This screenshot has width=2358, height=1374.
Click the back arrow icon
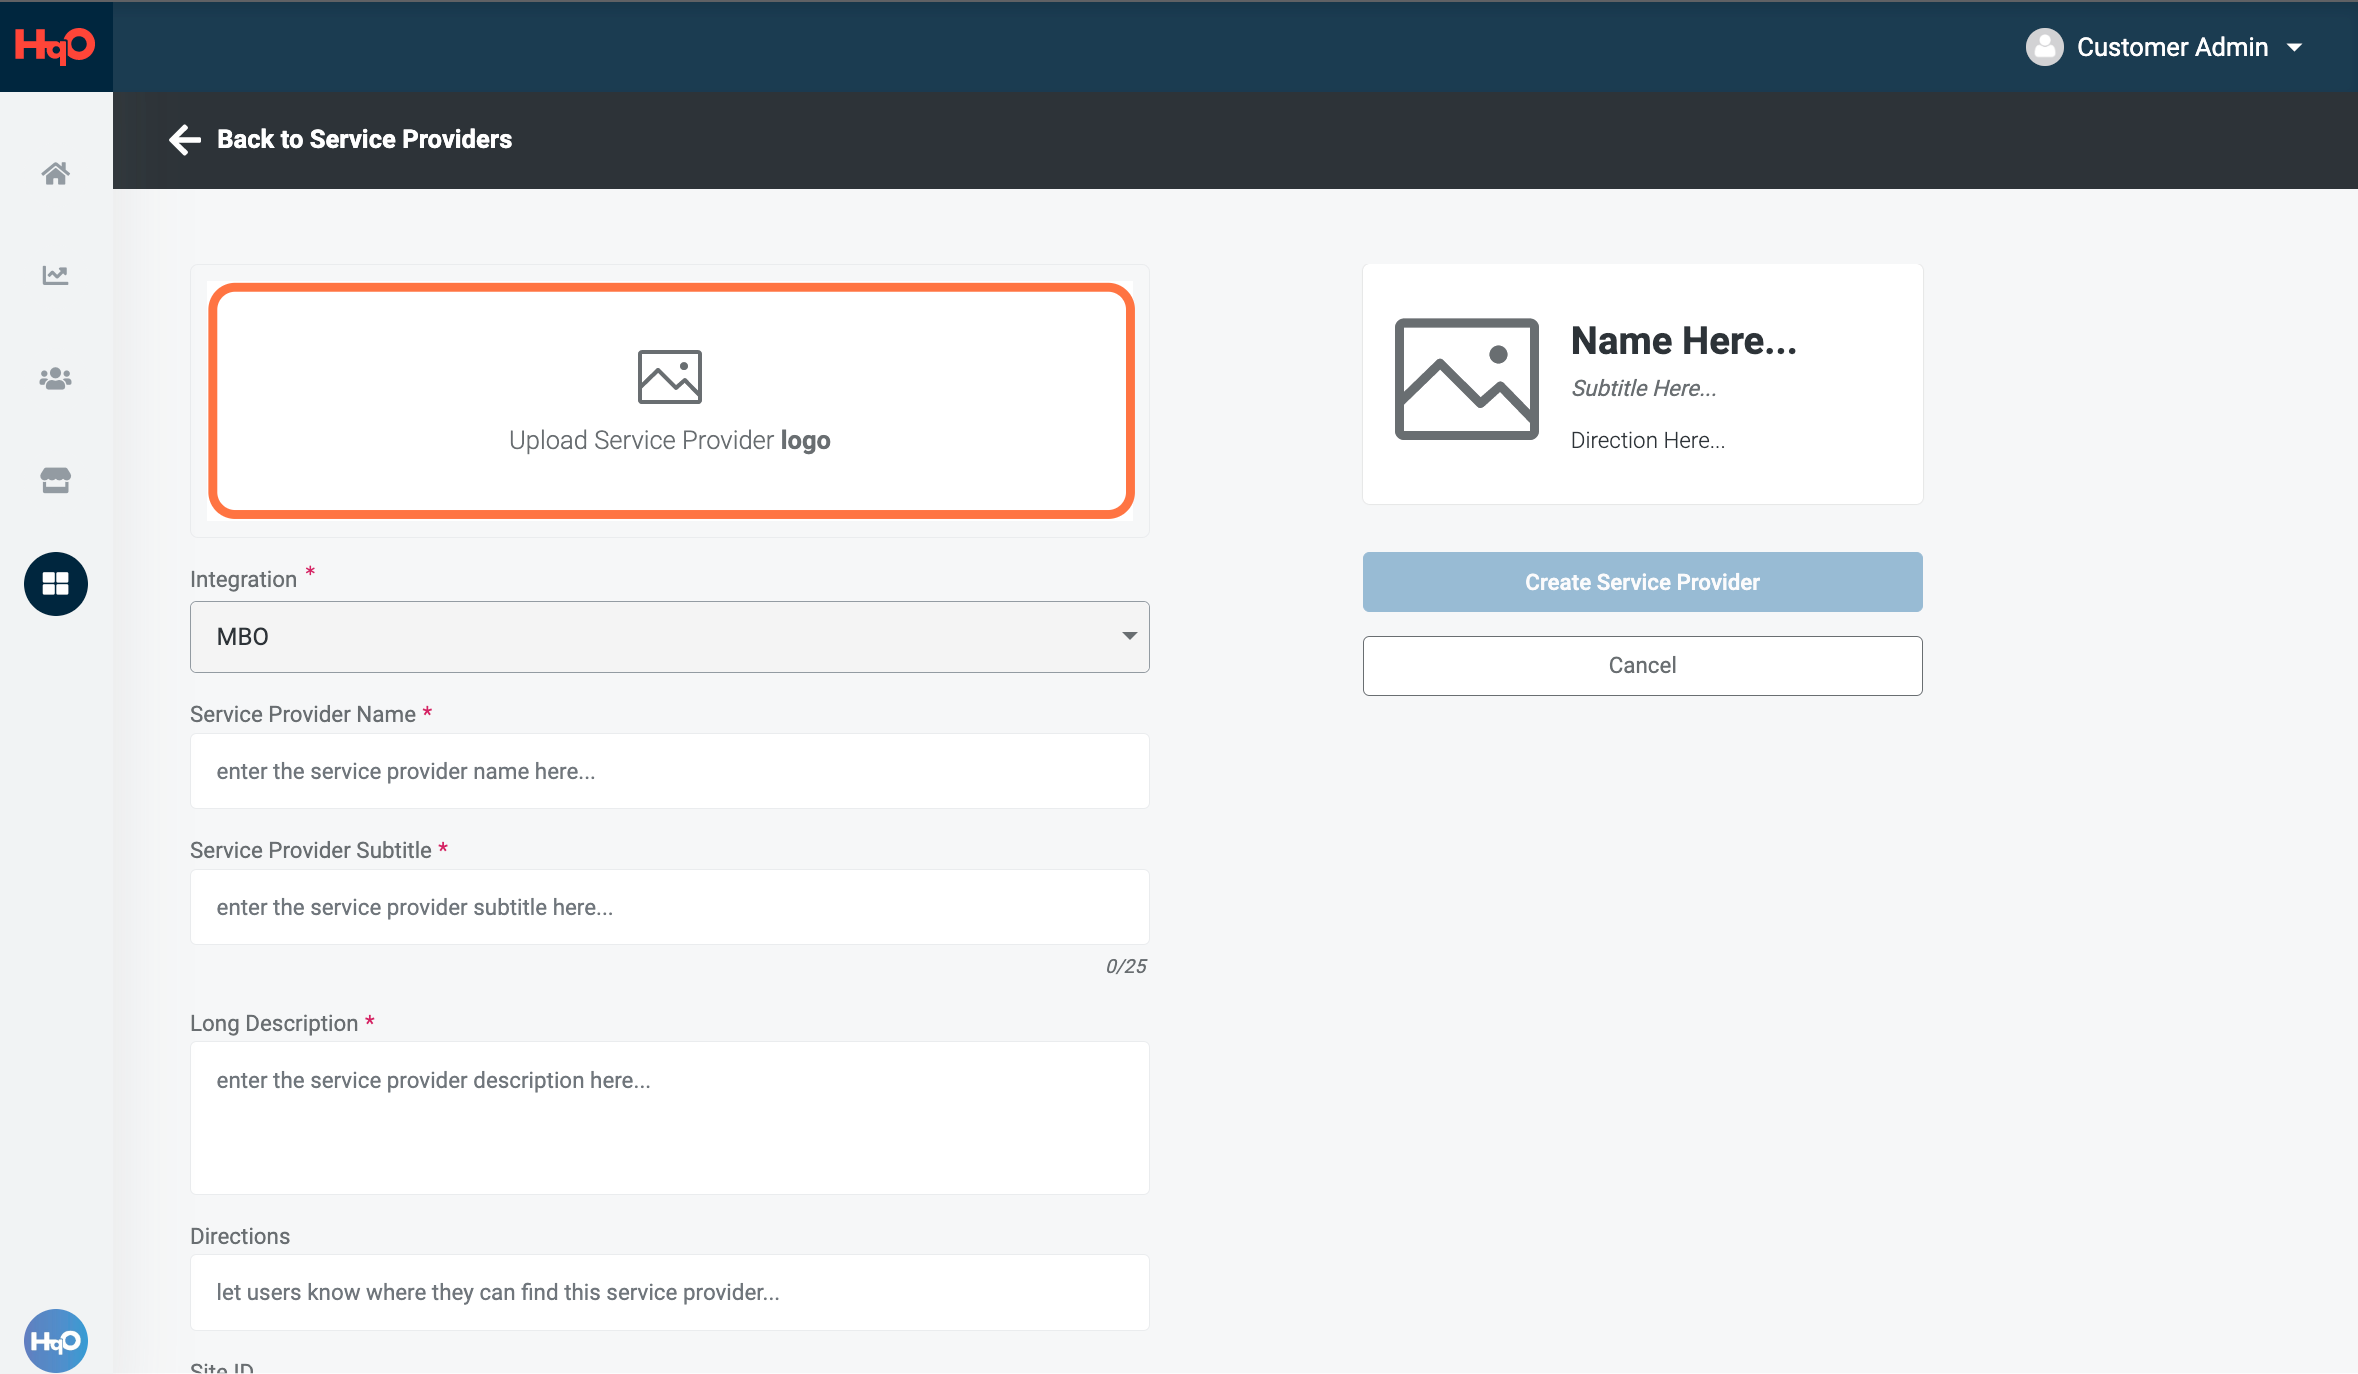(185, 139)
